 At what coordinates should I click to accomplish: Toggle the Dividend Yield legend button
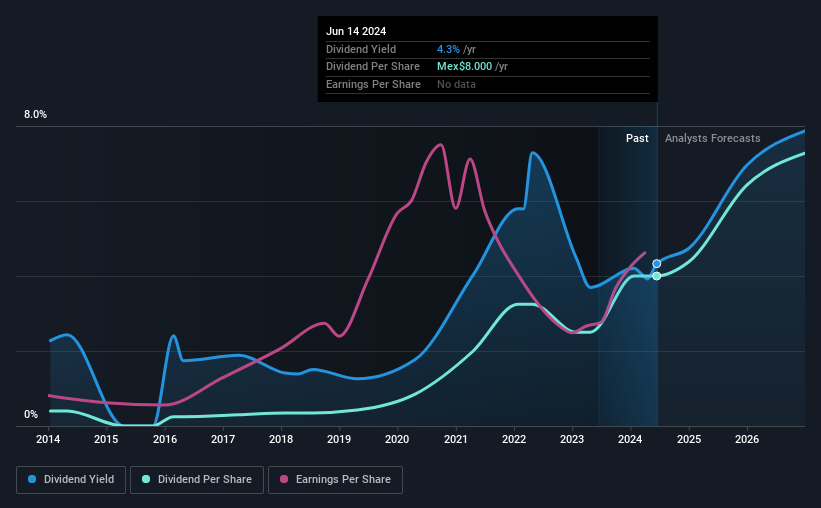pos(71,480)
